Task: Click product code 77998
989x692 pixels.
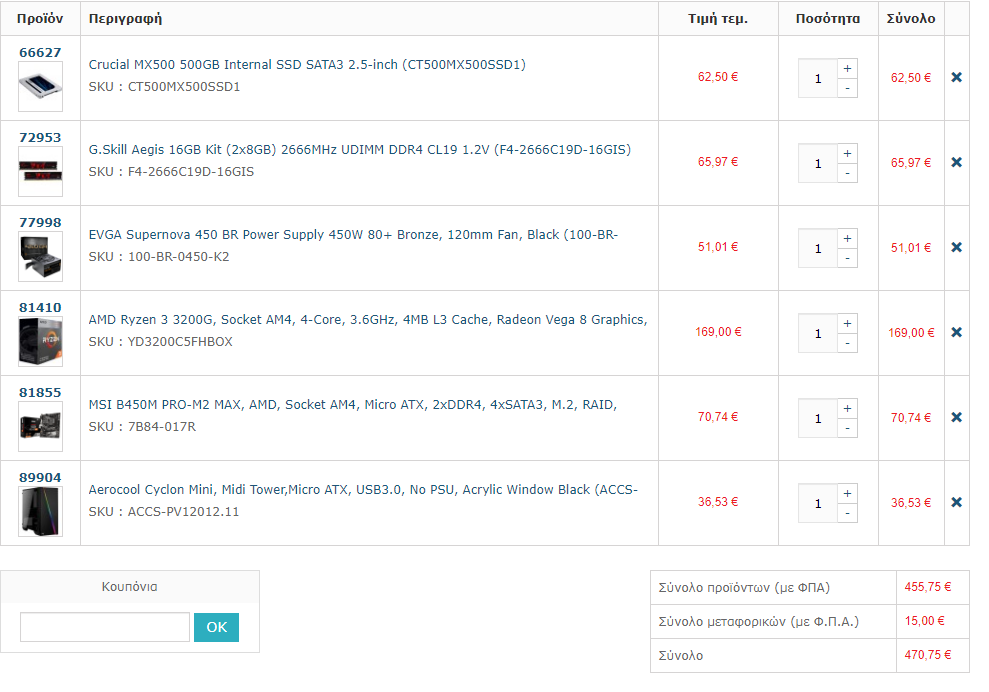Action: (x=40, y=223)
